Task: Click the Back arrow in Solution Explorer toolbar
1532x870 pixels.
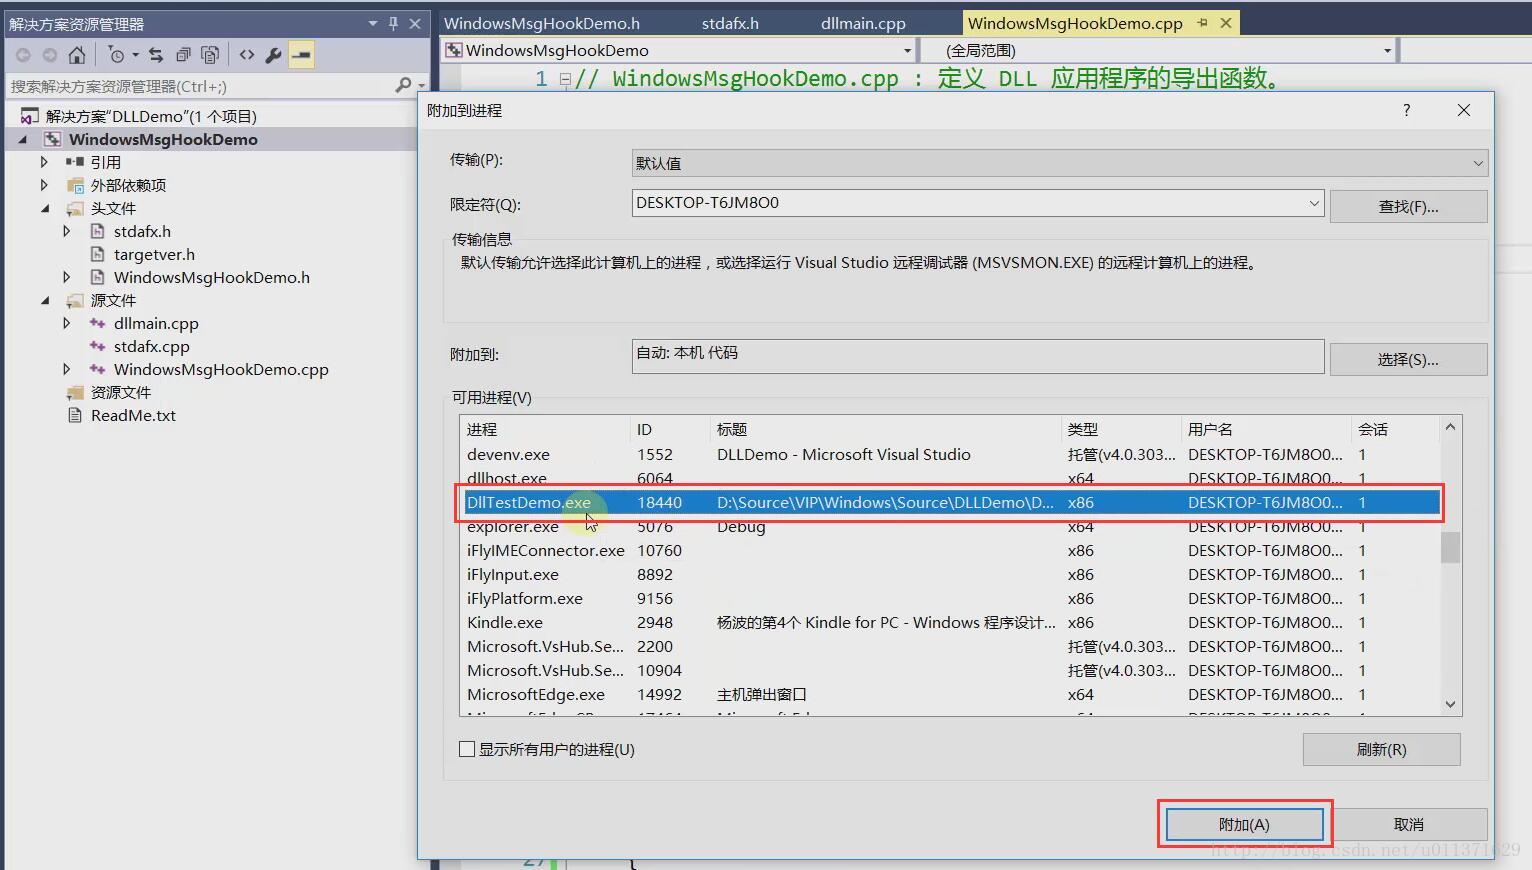Action: (23, 55)
